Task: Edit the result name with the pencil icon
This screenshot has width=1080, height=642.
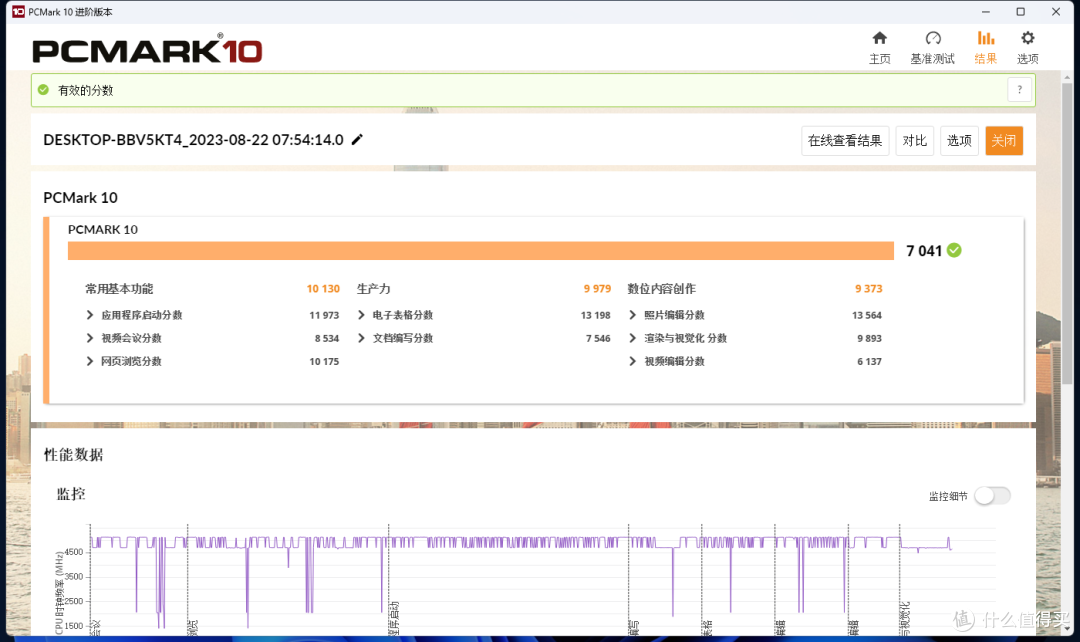Action: point(357,139)
